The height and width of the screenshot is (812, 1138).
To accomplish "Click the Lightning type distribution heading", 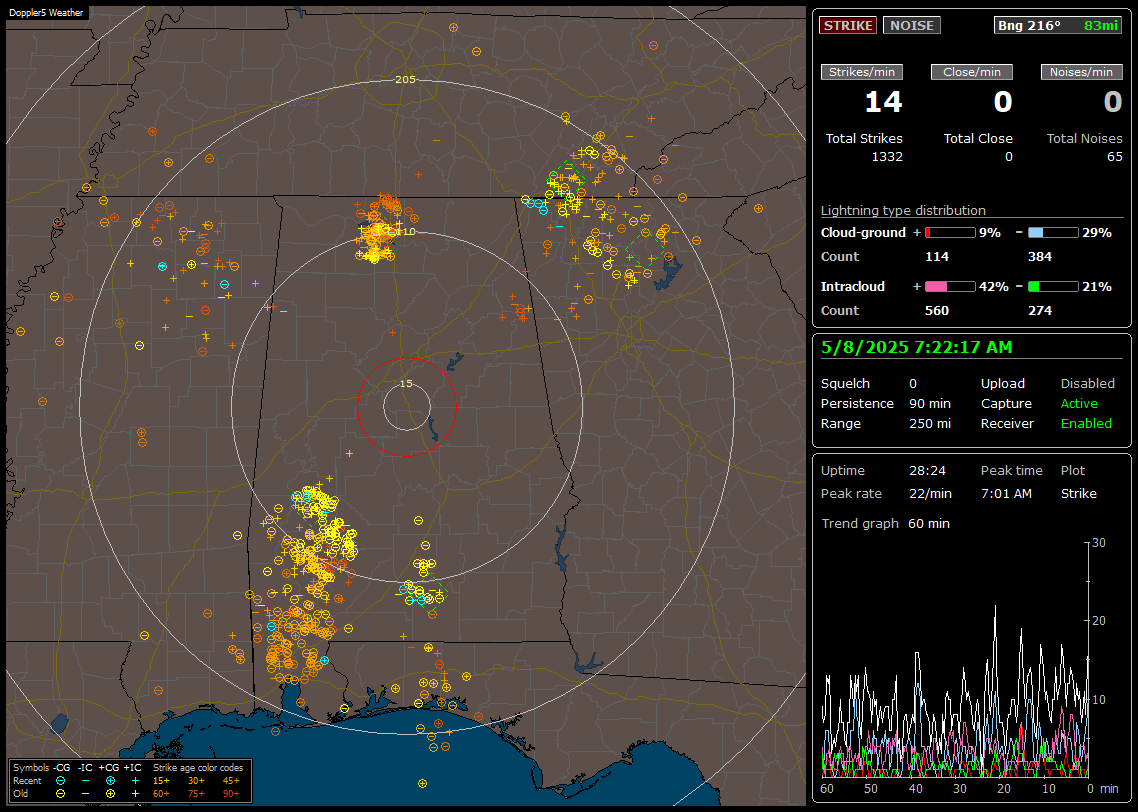I will click(x=903, y=210).
